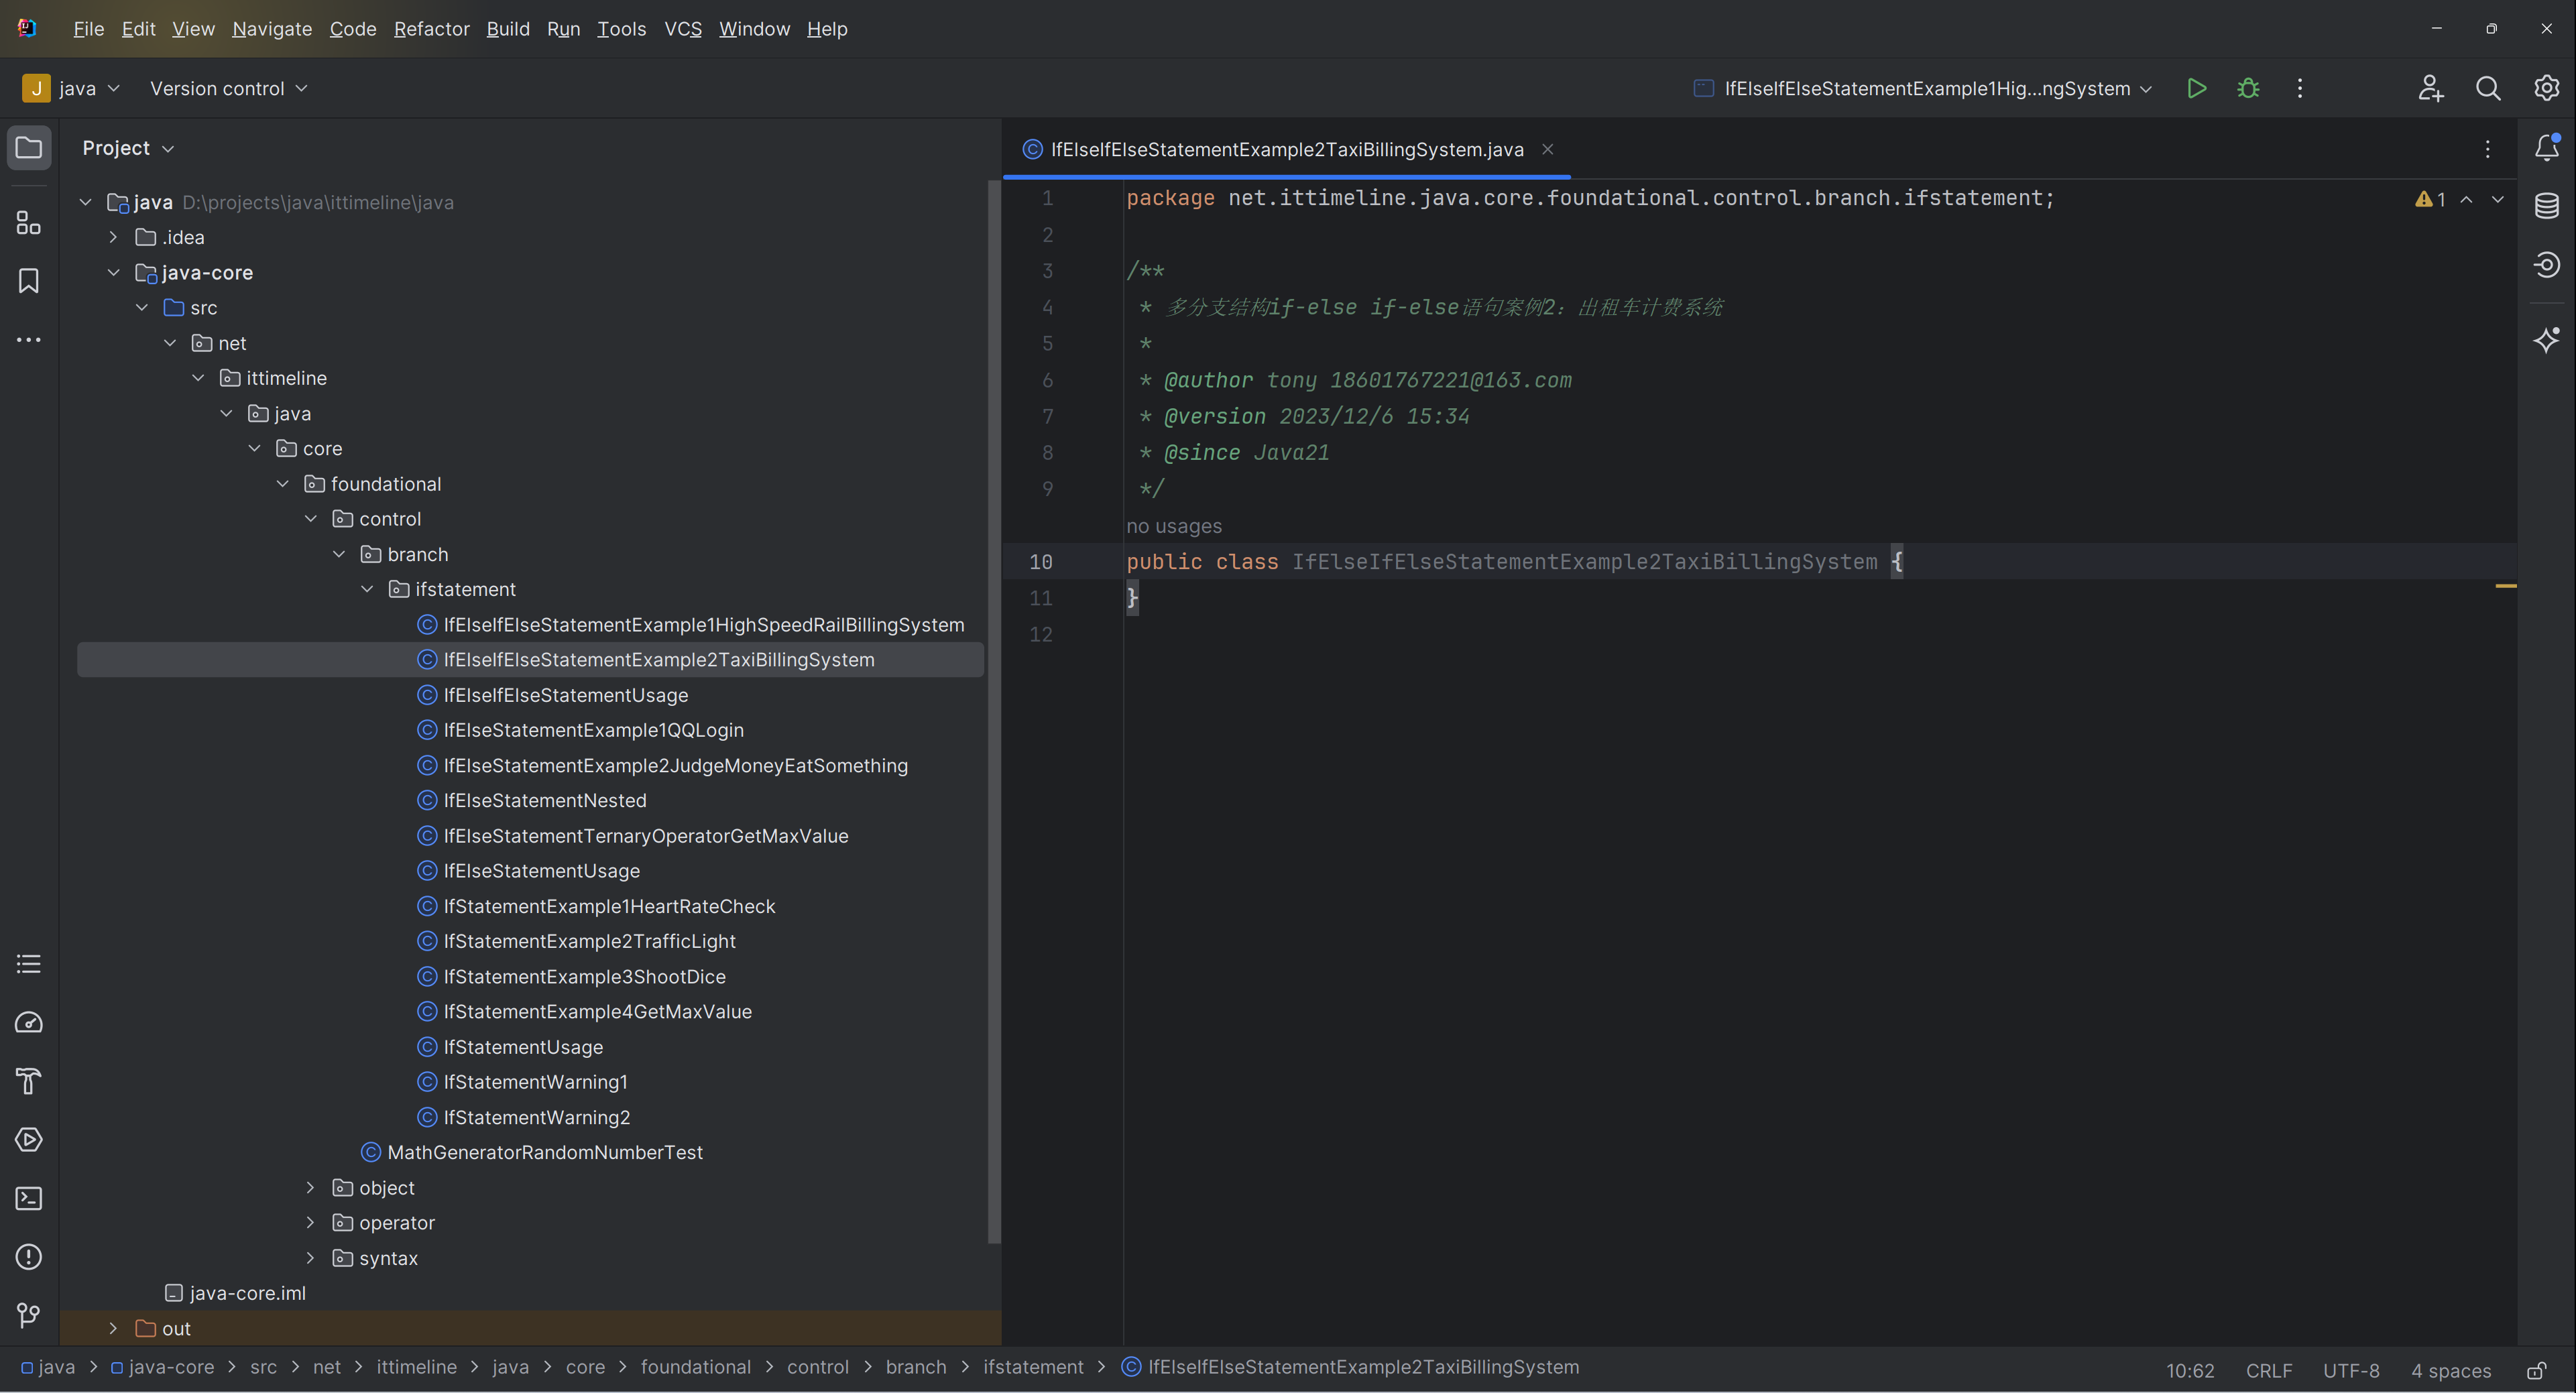Click caret position 10:62 in status bar
This screenshot has width=2576, height=1393.
click(2190, 1370)
